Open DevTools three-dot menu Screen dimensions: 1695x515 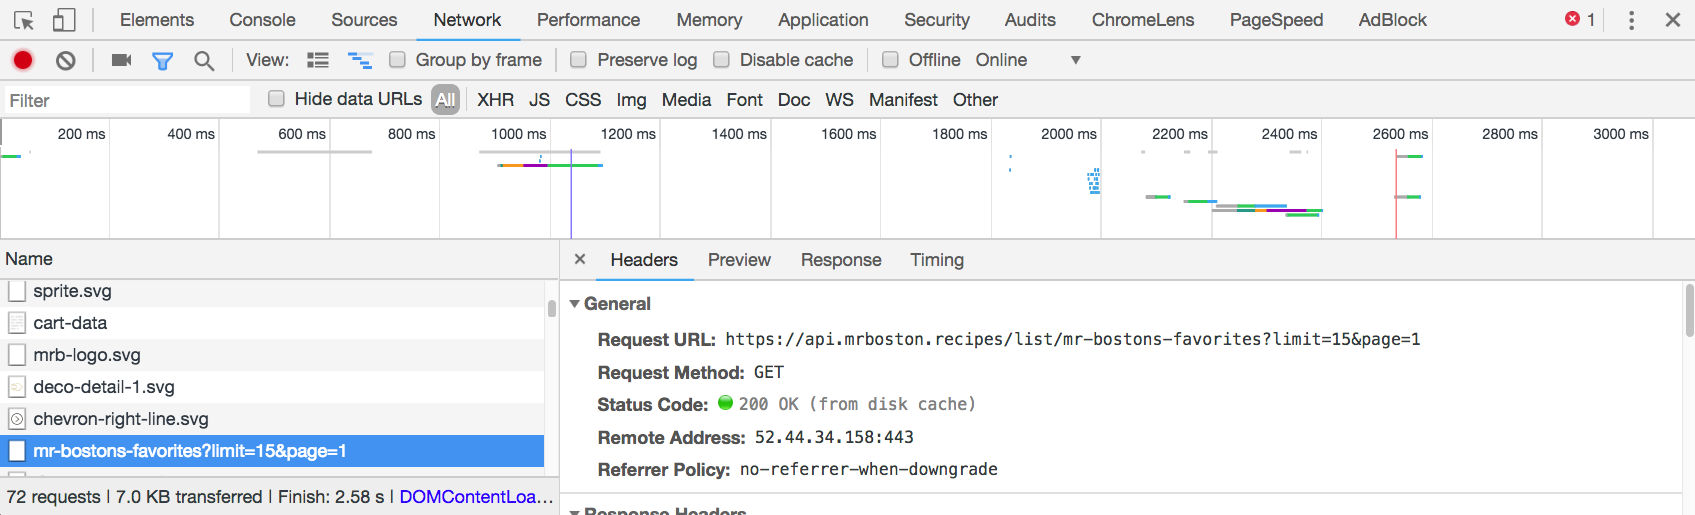[1631, 20]
